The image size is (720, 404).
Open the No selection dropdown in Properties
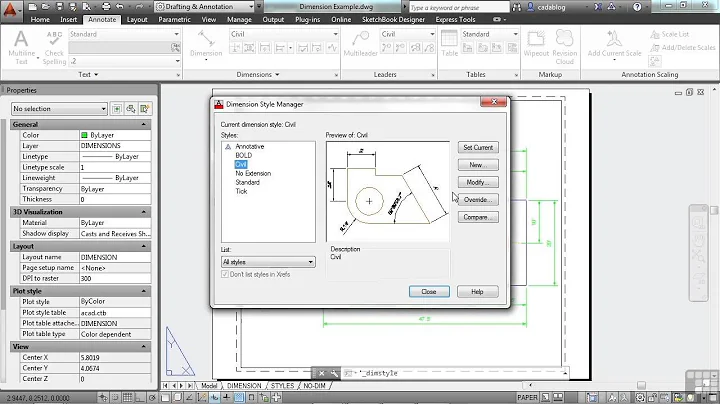point(59,109)
